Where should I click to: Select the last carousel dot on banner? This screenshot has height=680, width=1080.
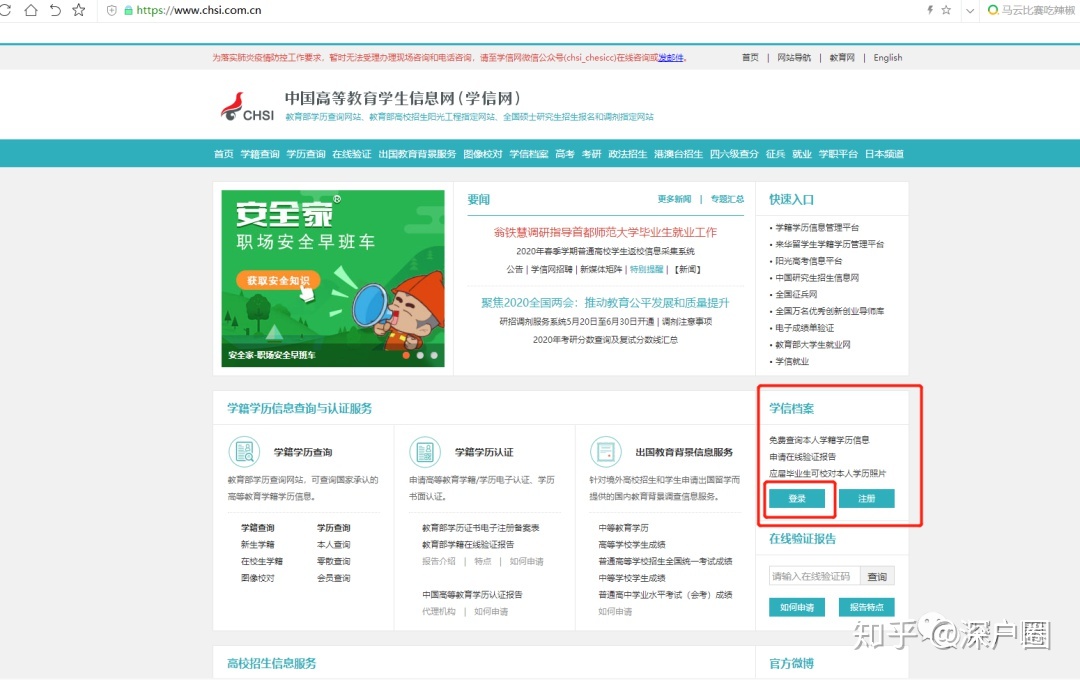(x=434, y=356)
